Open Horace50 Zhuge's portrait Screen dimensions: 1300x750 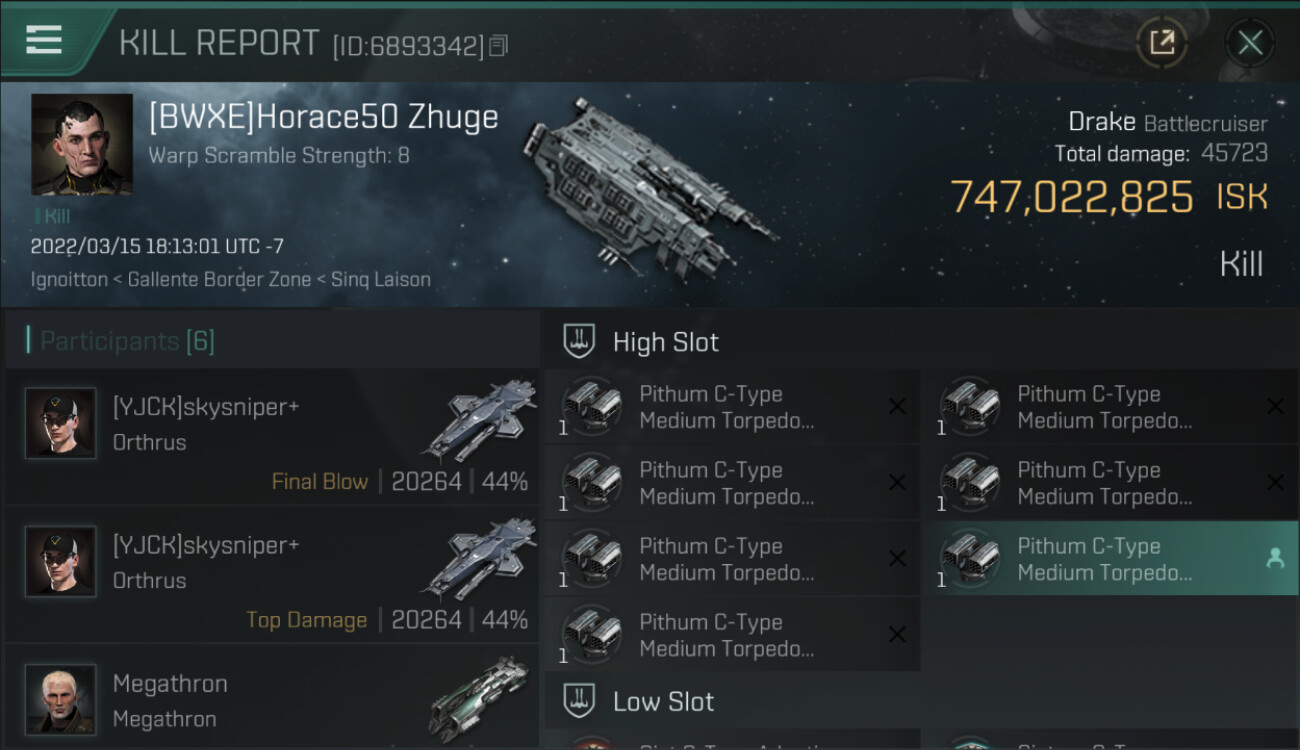coord(82,144)
